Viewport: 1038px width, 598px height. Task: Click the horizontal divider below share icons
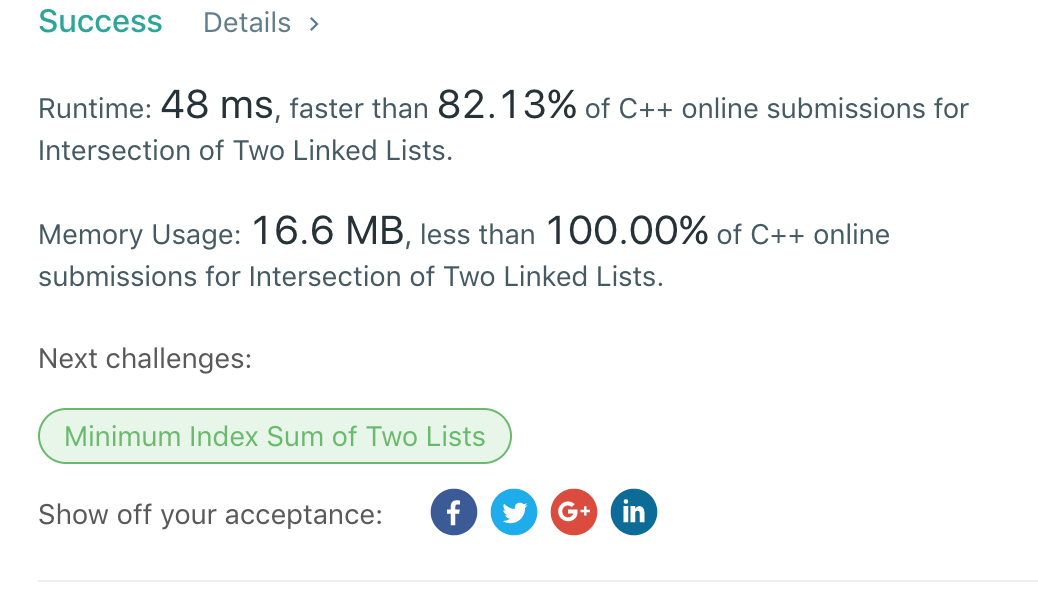(x=537, y=580)
